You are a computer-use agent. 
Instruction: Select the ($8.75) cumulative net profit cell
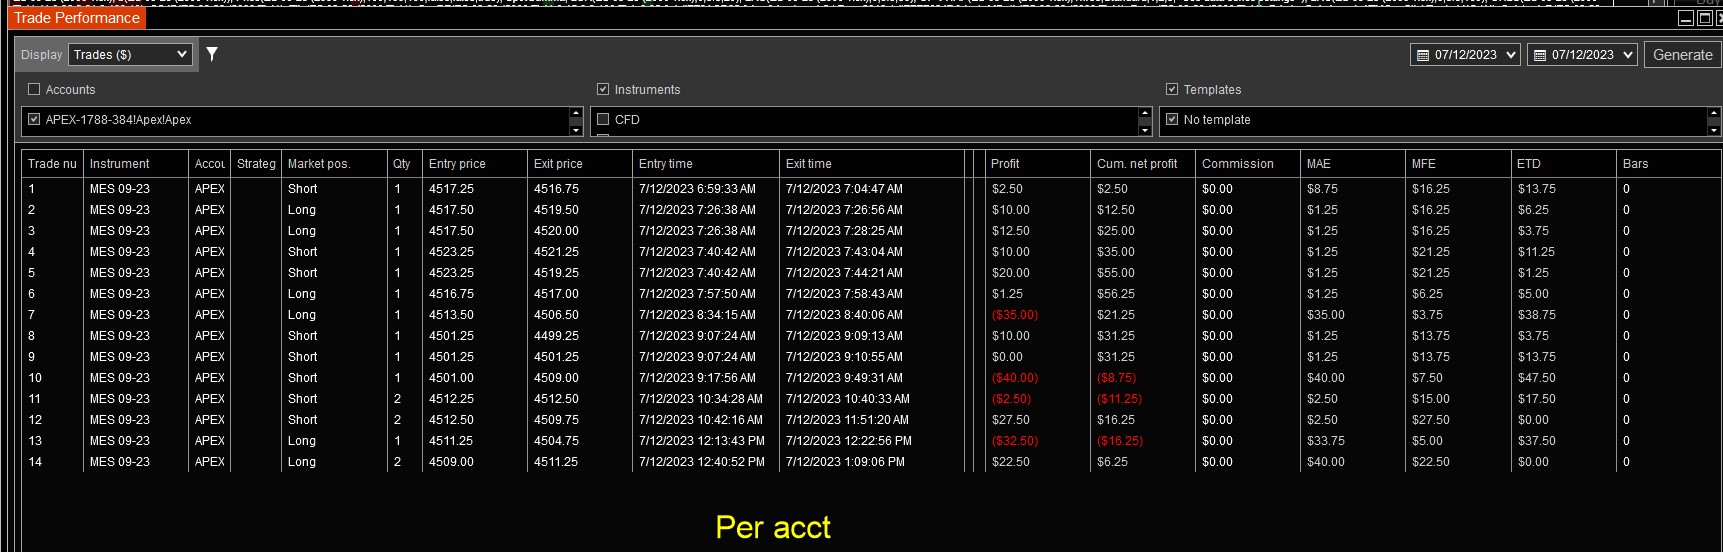(1143, 378)
